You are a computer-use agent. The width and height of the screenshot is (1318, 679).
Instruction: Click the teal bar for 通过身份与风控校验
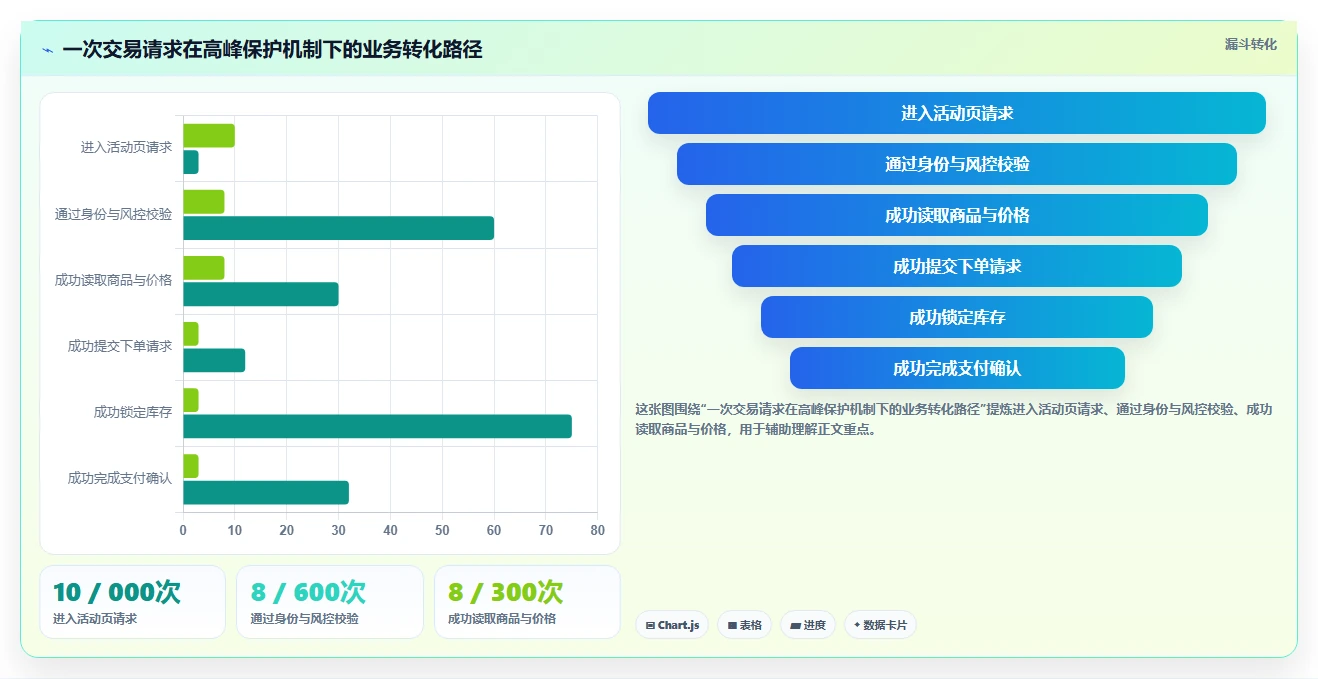338,228
